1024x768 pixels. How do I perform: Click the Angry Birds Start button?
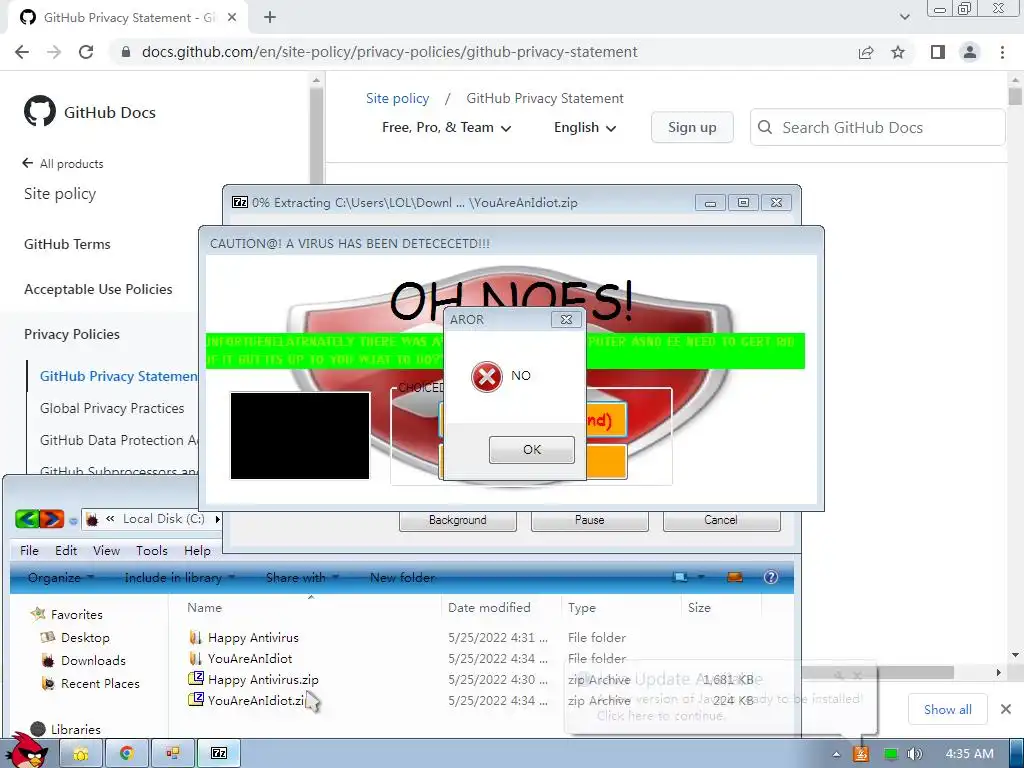pos(27,749)
